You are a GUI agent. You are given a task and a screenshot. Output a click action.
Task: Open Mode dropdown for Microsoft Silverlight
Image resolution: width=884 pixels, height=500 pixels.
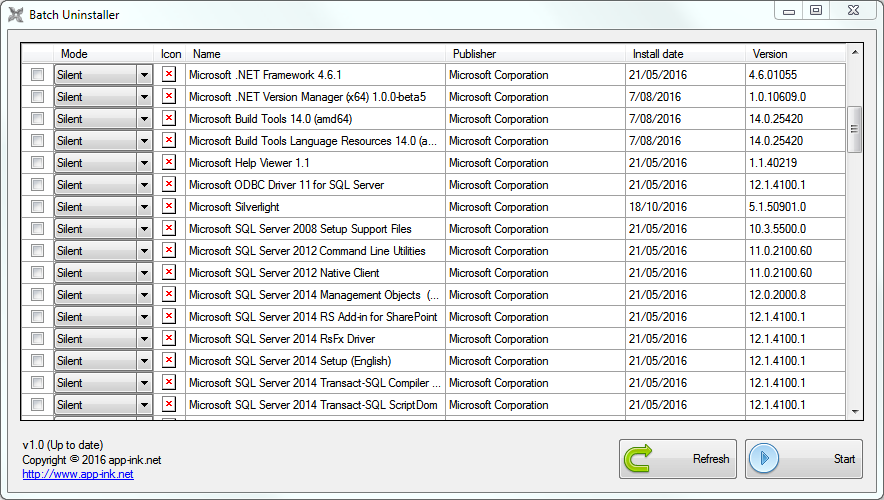pyautogui.click(x=144, y=207)
